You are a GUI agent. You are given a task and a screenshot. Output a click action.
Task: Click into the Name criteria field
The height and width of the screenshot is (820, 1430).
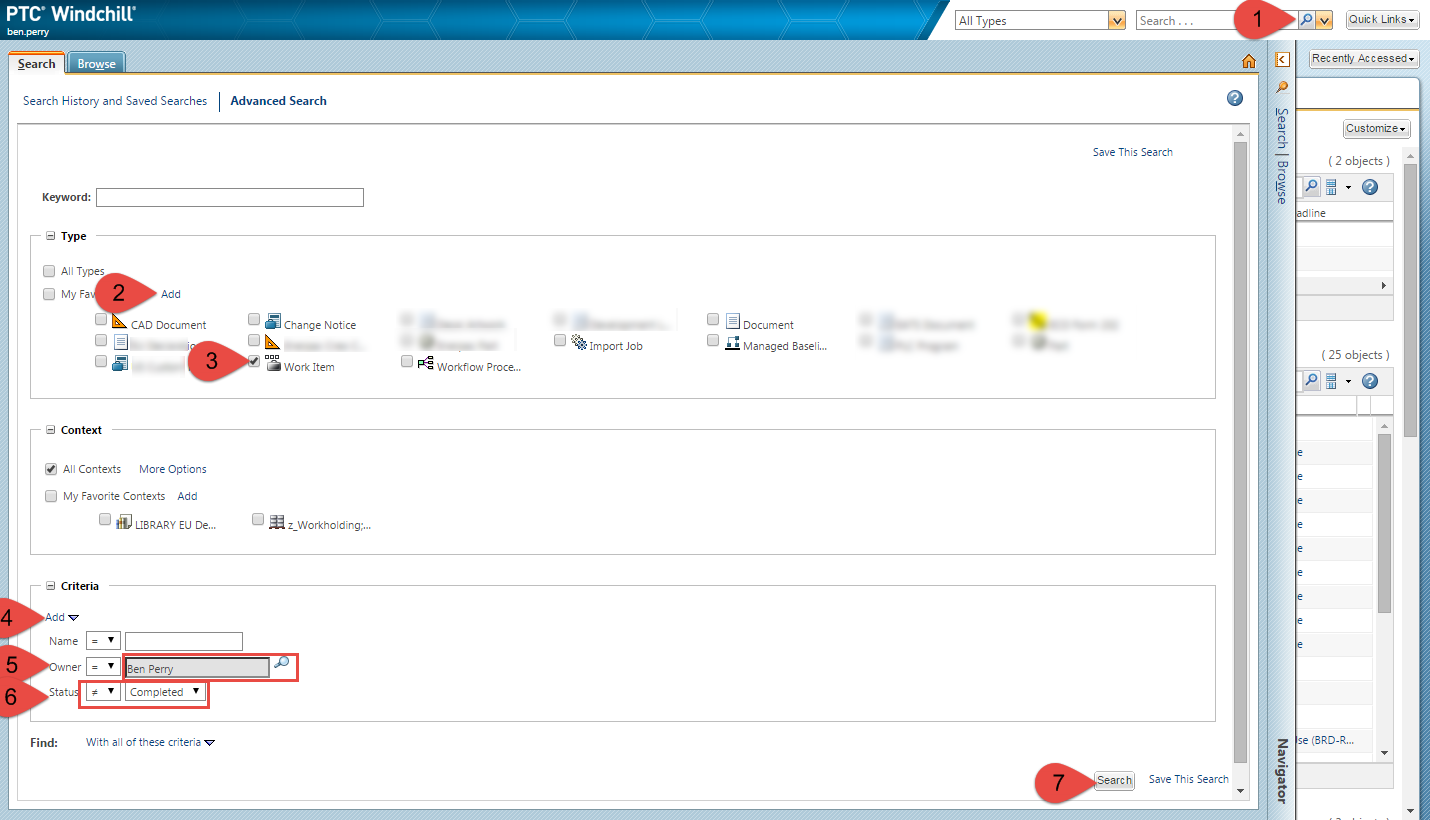(184, 641)
